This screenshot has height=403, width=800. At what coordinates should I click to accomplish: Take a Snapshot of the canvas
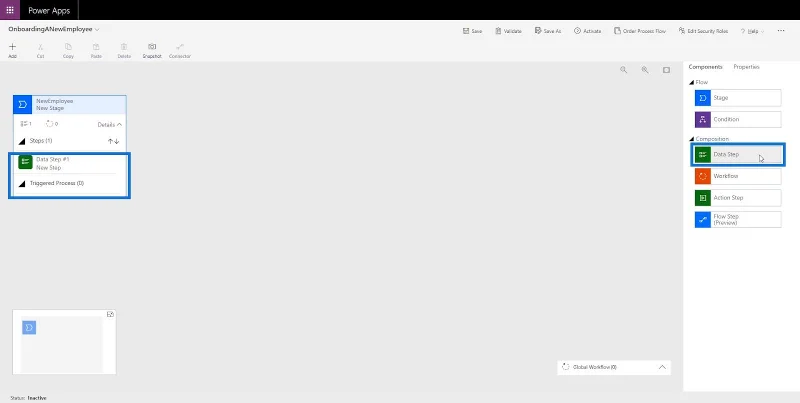(152, 51)
